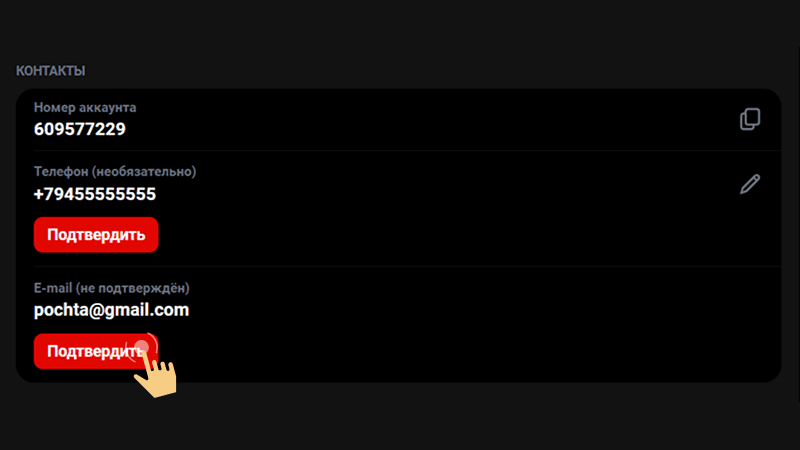The height and width of the screenshot is (450, 800).
Task: Click the vertical scrollbar at right edge
Action: point(798,224)
